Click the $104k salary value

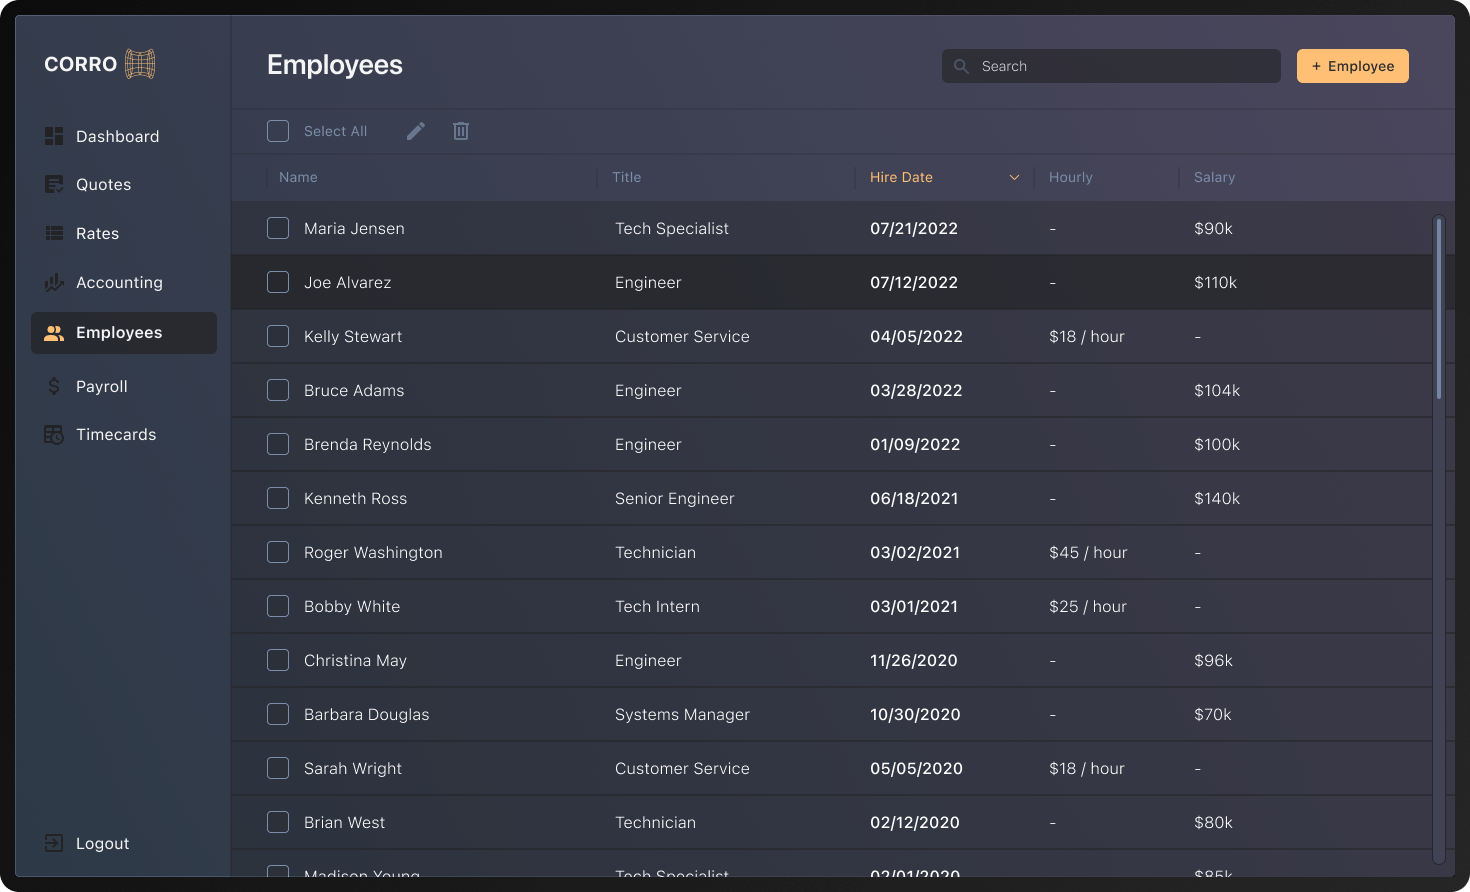pos(1217,390)
